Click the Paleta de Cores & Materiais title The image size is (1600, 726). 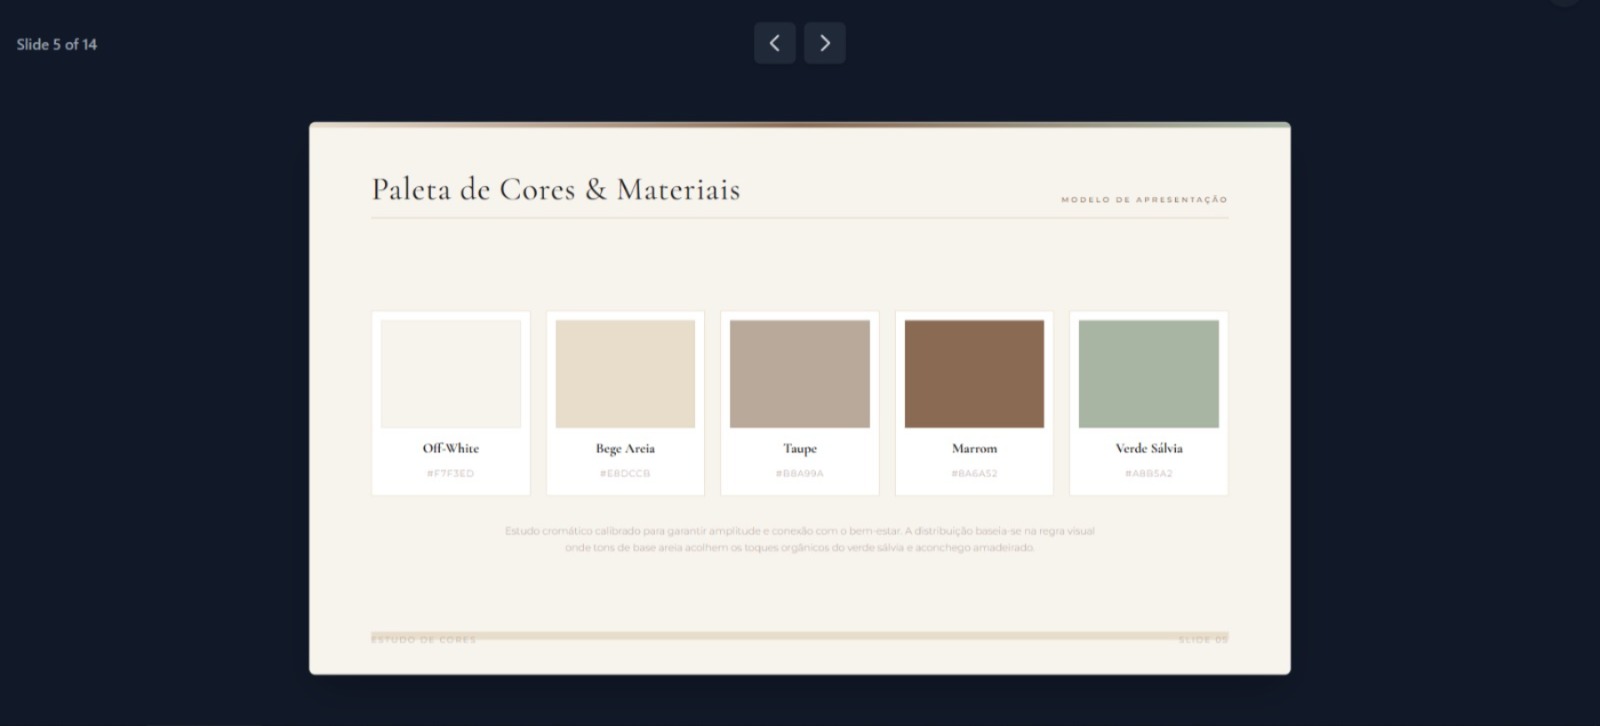pyautogui.click(x=556, y=189)
